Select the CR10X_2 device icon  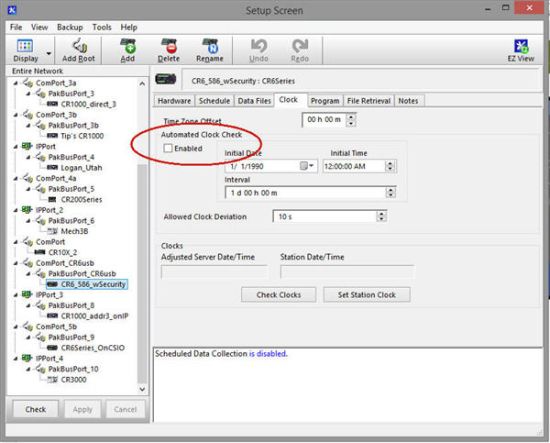pyautogui.click(x=40, y=253)
